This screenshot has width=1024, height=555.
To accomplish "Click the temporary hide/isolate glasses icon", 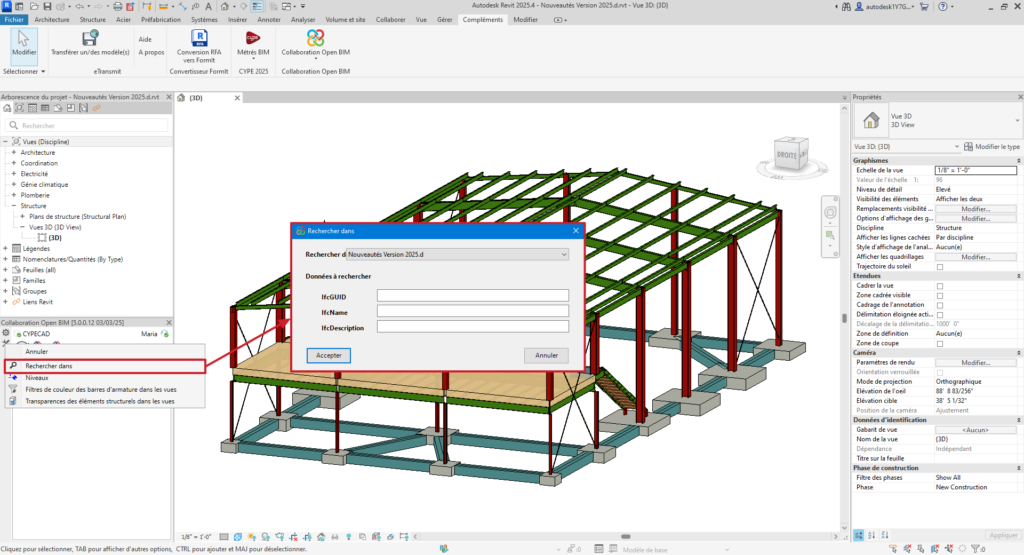I will tap(335, 537).
